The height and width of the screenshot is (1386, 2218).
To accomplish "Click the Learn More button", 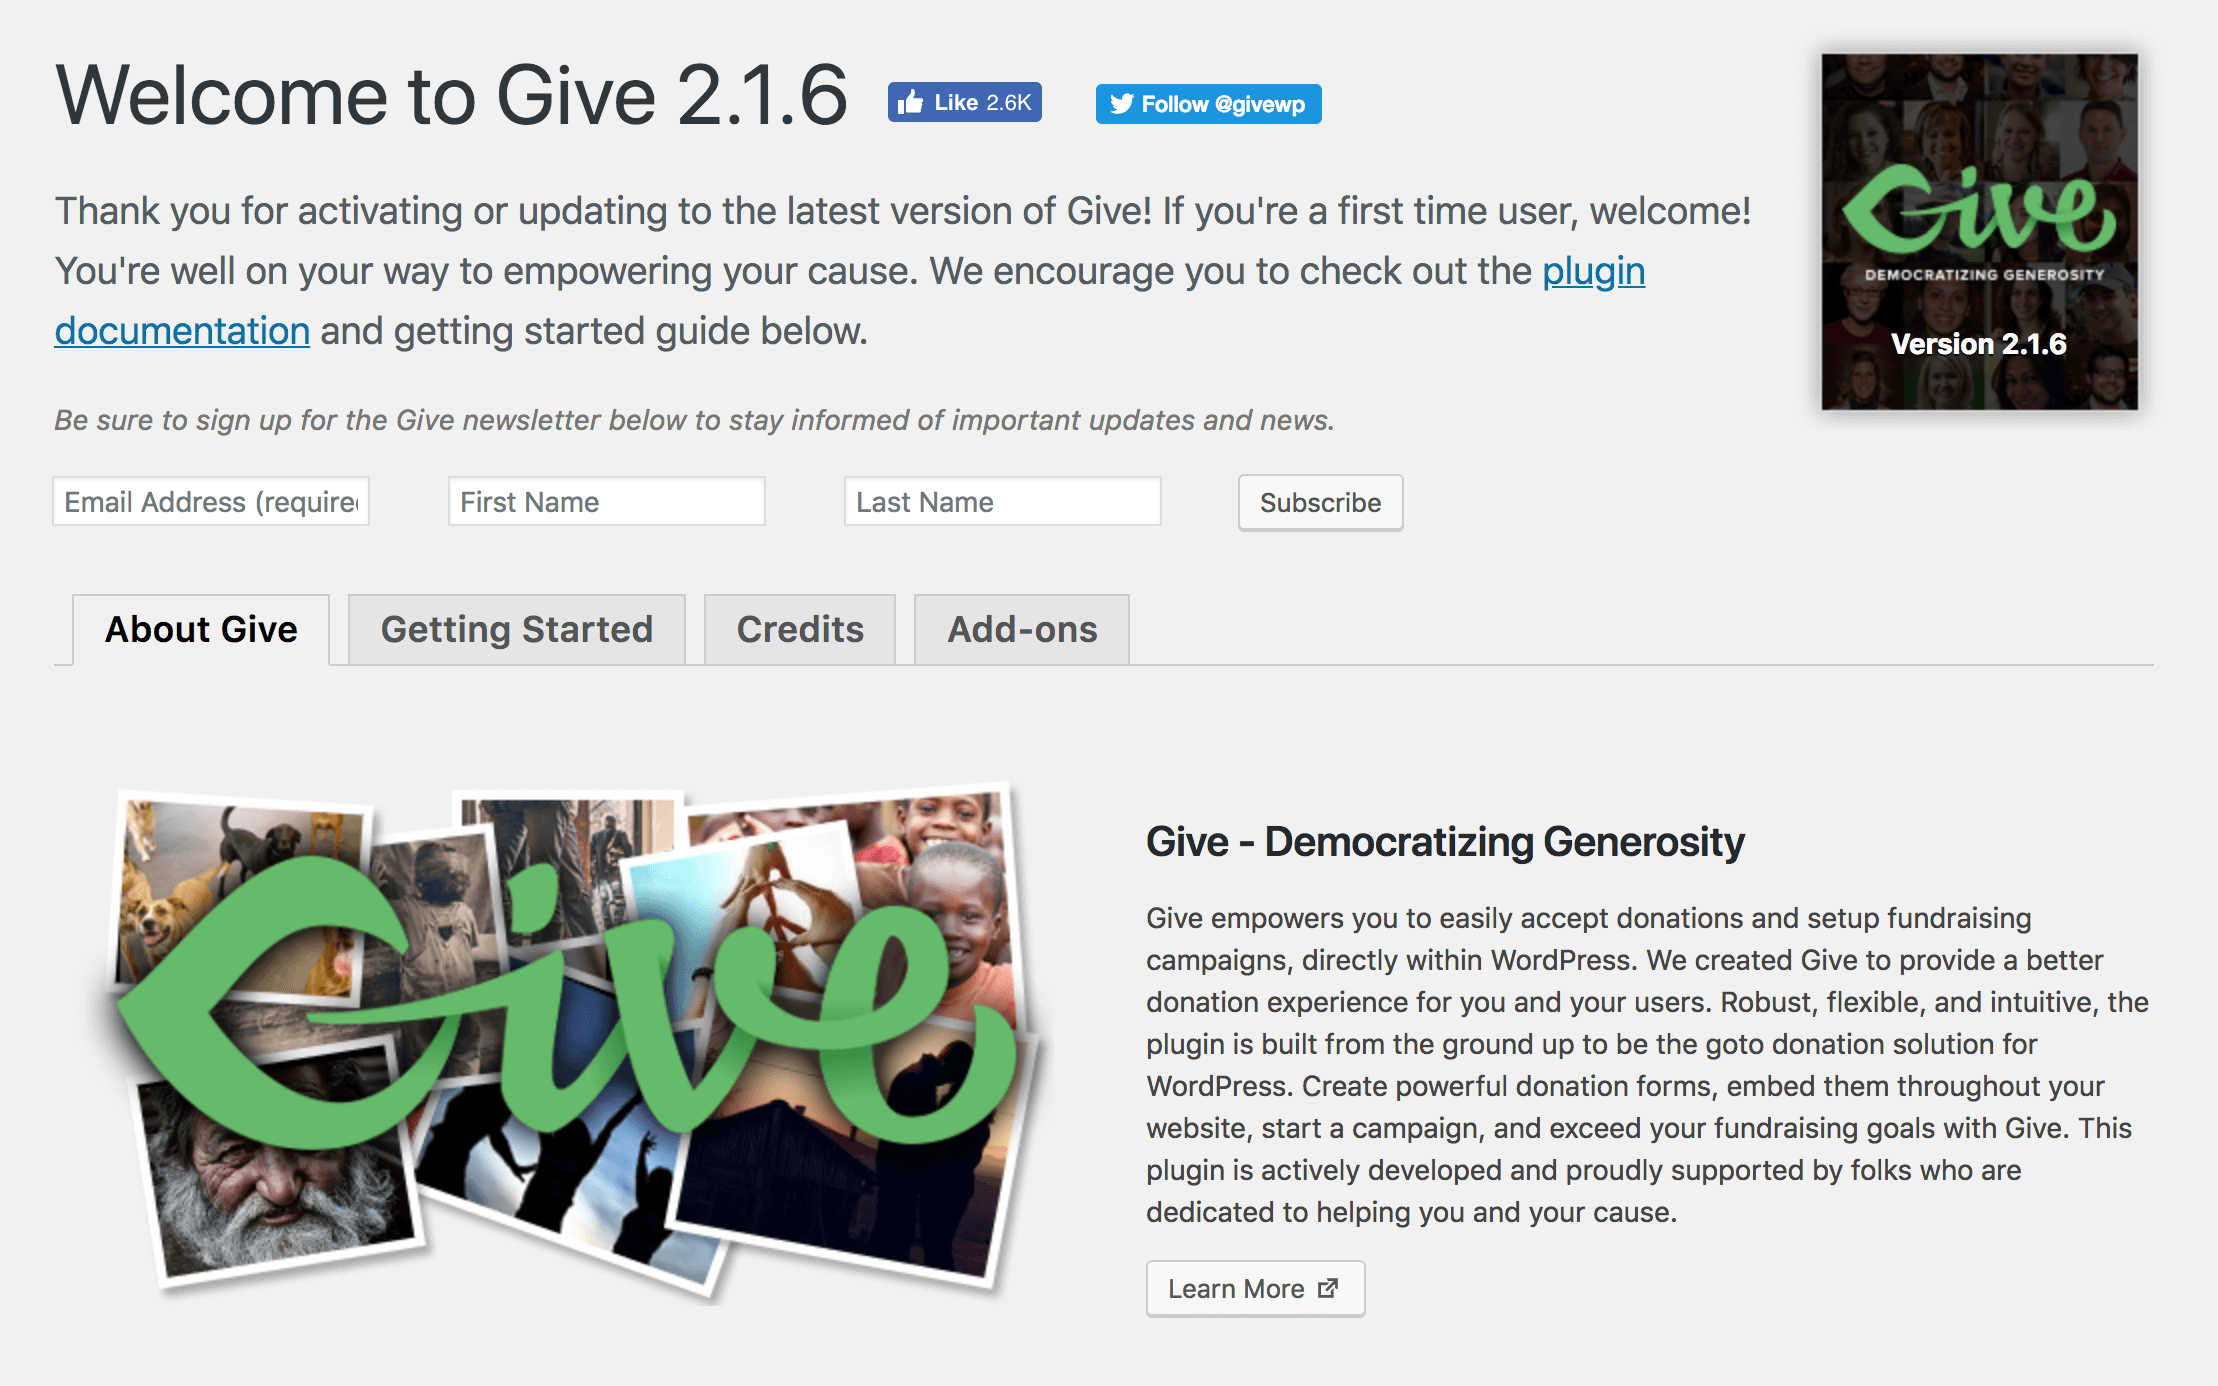I will [x=1255, y=1288].
